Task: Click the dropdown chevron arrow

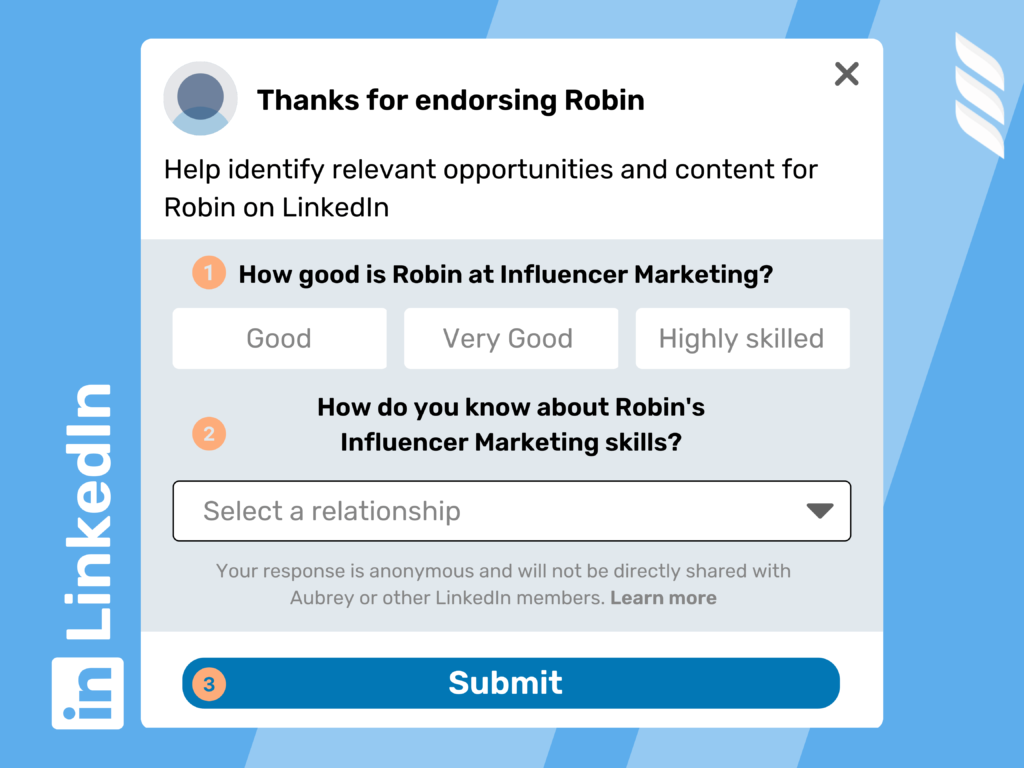Action: tap(819, 511)
